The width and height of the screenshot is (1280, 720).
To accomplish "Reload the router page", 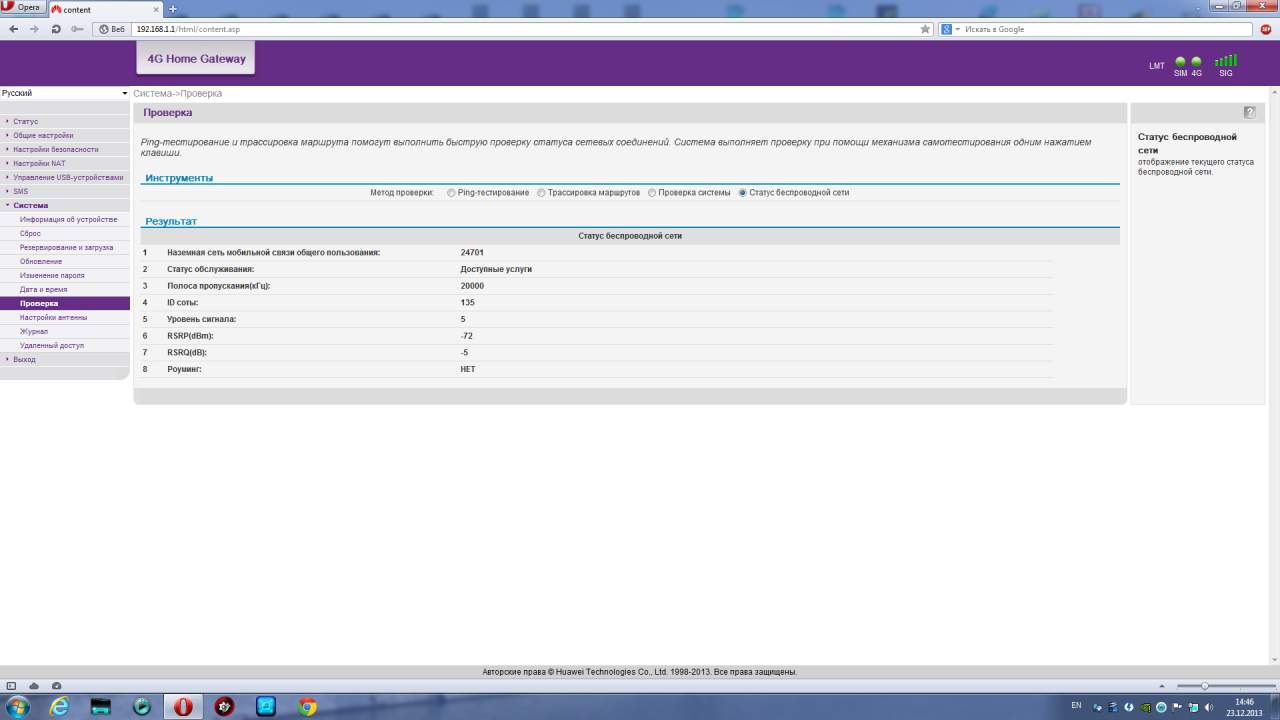I will click(x=56, y=29).
